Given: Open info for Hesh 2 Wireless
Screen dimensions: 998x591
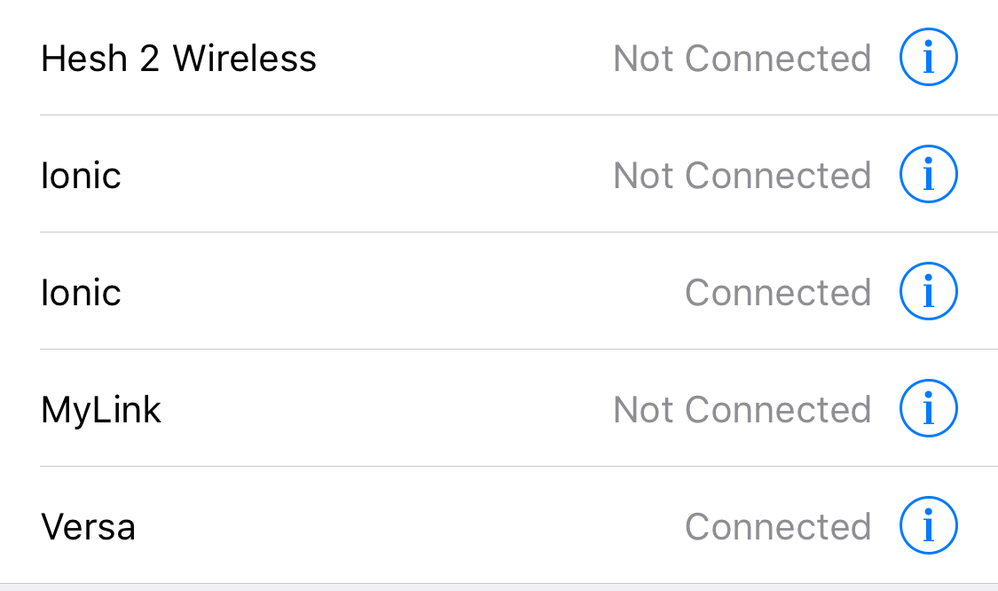Looking at the screenshot, I should 928,58.
